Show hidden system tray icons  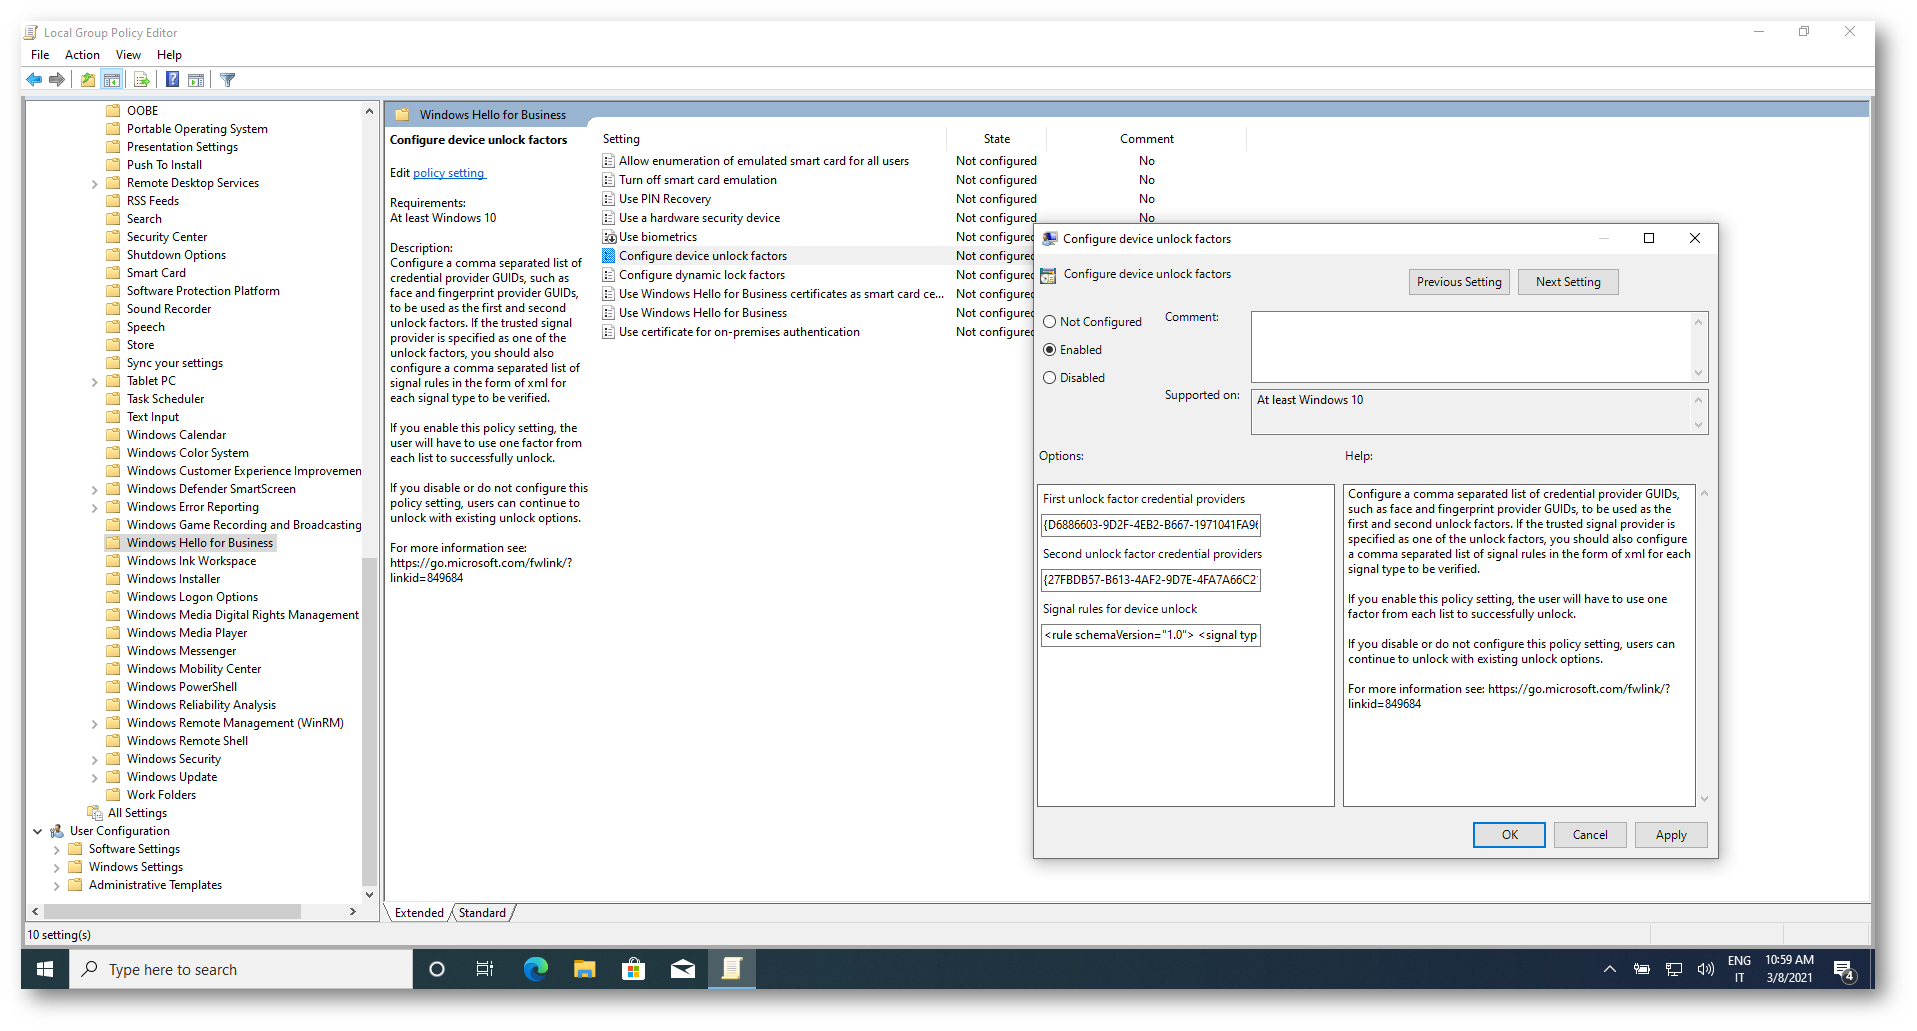click(1610, 969)
